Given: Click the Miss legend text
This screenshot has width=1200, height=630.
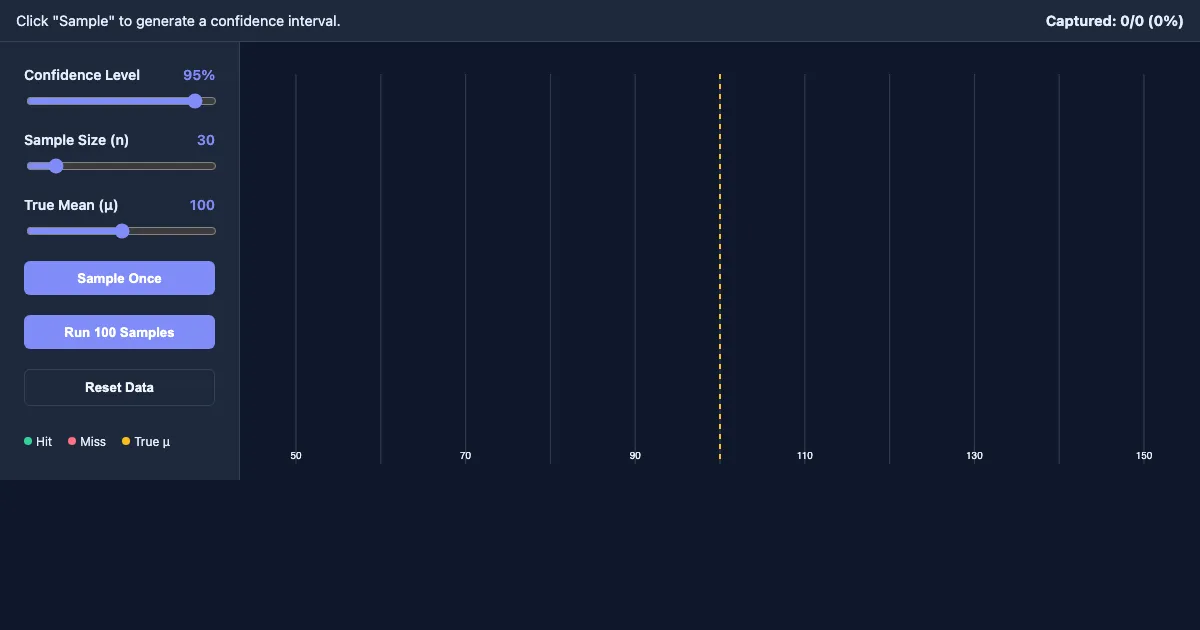Looking at the screenshot, I should click(93, 441).
